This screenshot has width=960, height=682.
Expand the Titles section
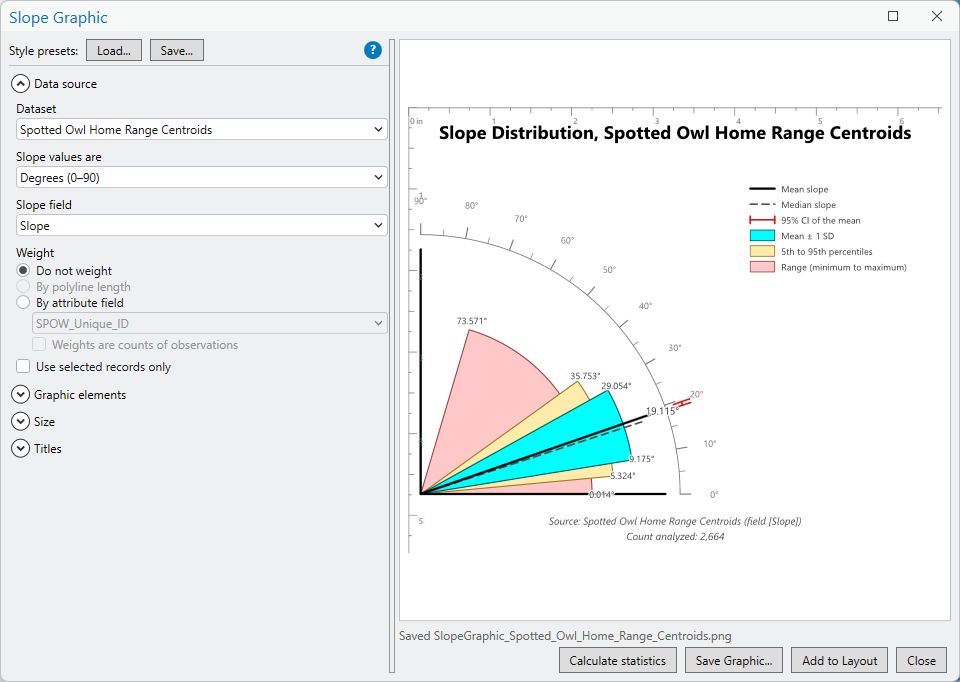pos(20,449)
